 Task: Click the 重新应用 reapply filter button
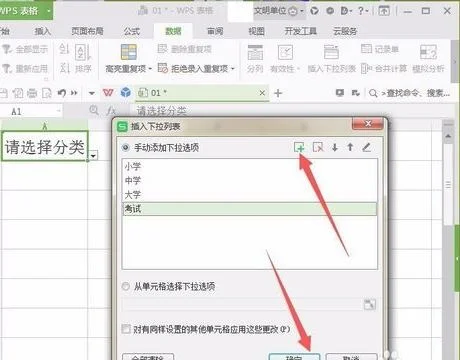tap(25, 69)
